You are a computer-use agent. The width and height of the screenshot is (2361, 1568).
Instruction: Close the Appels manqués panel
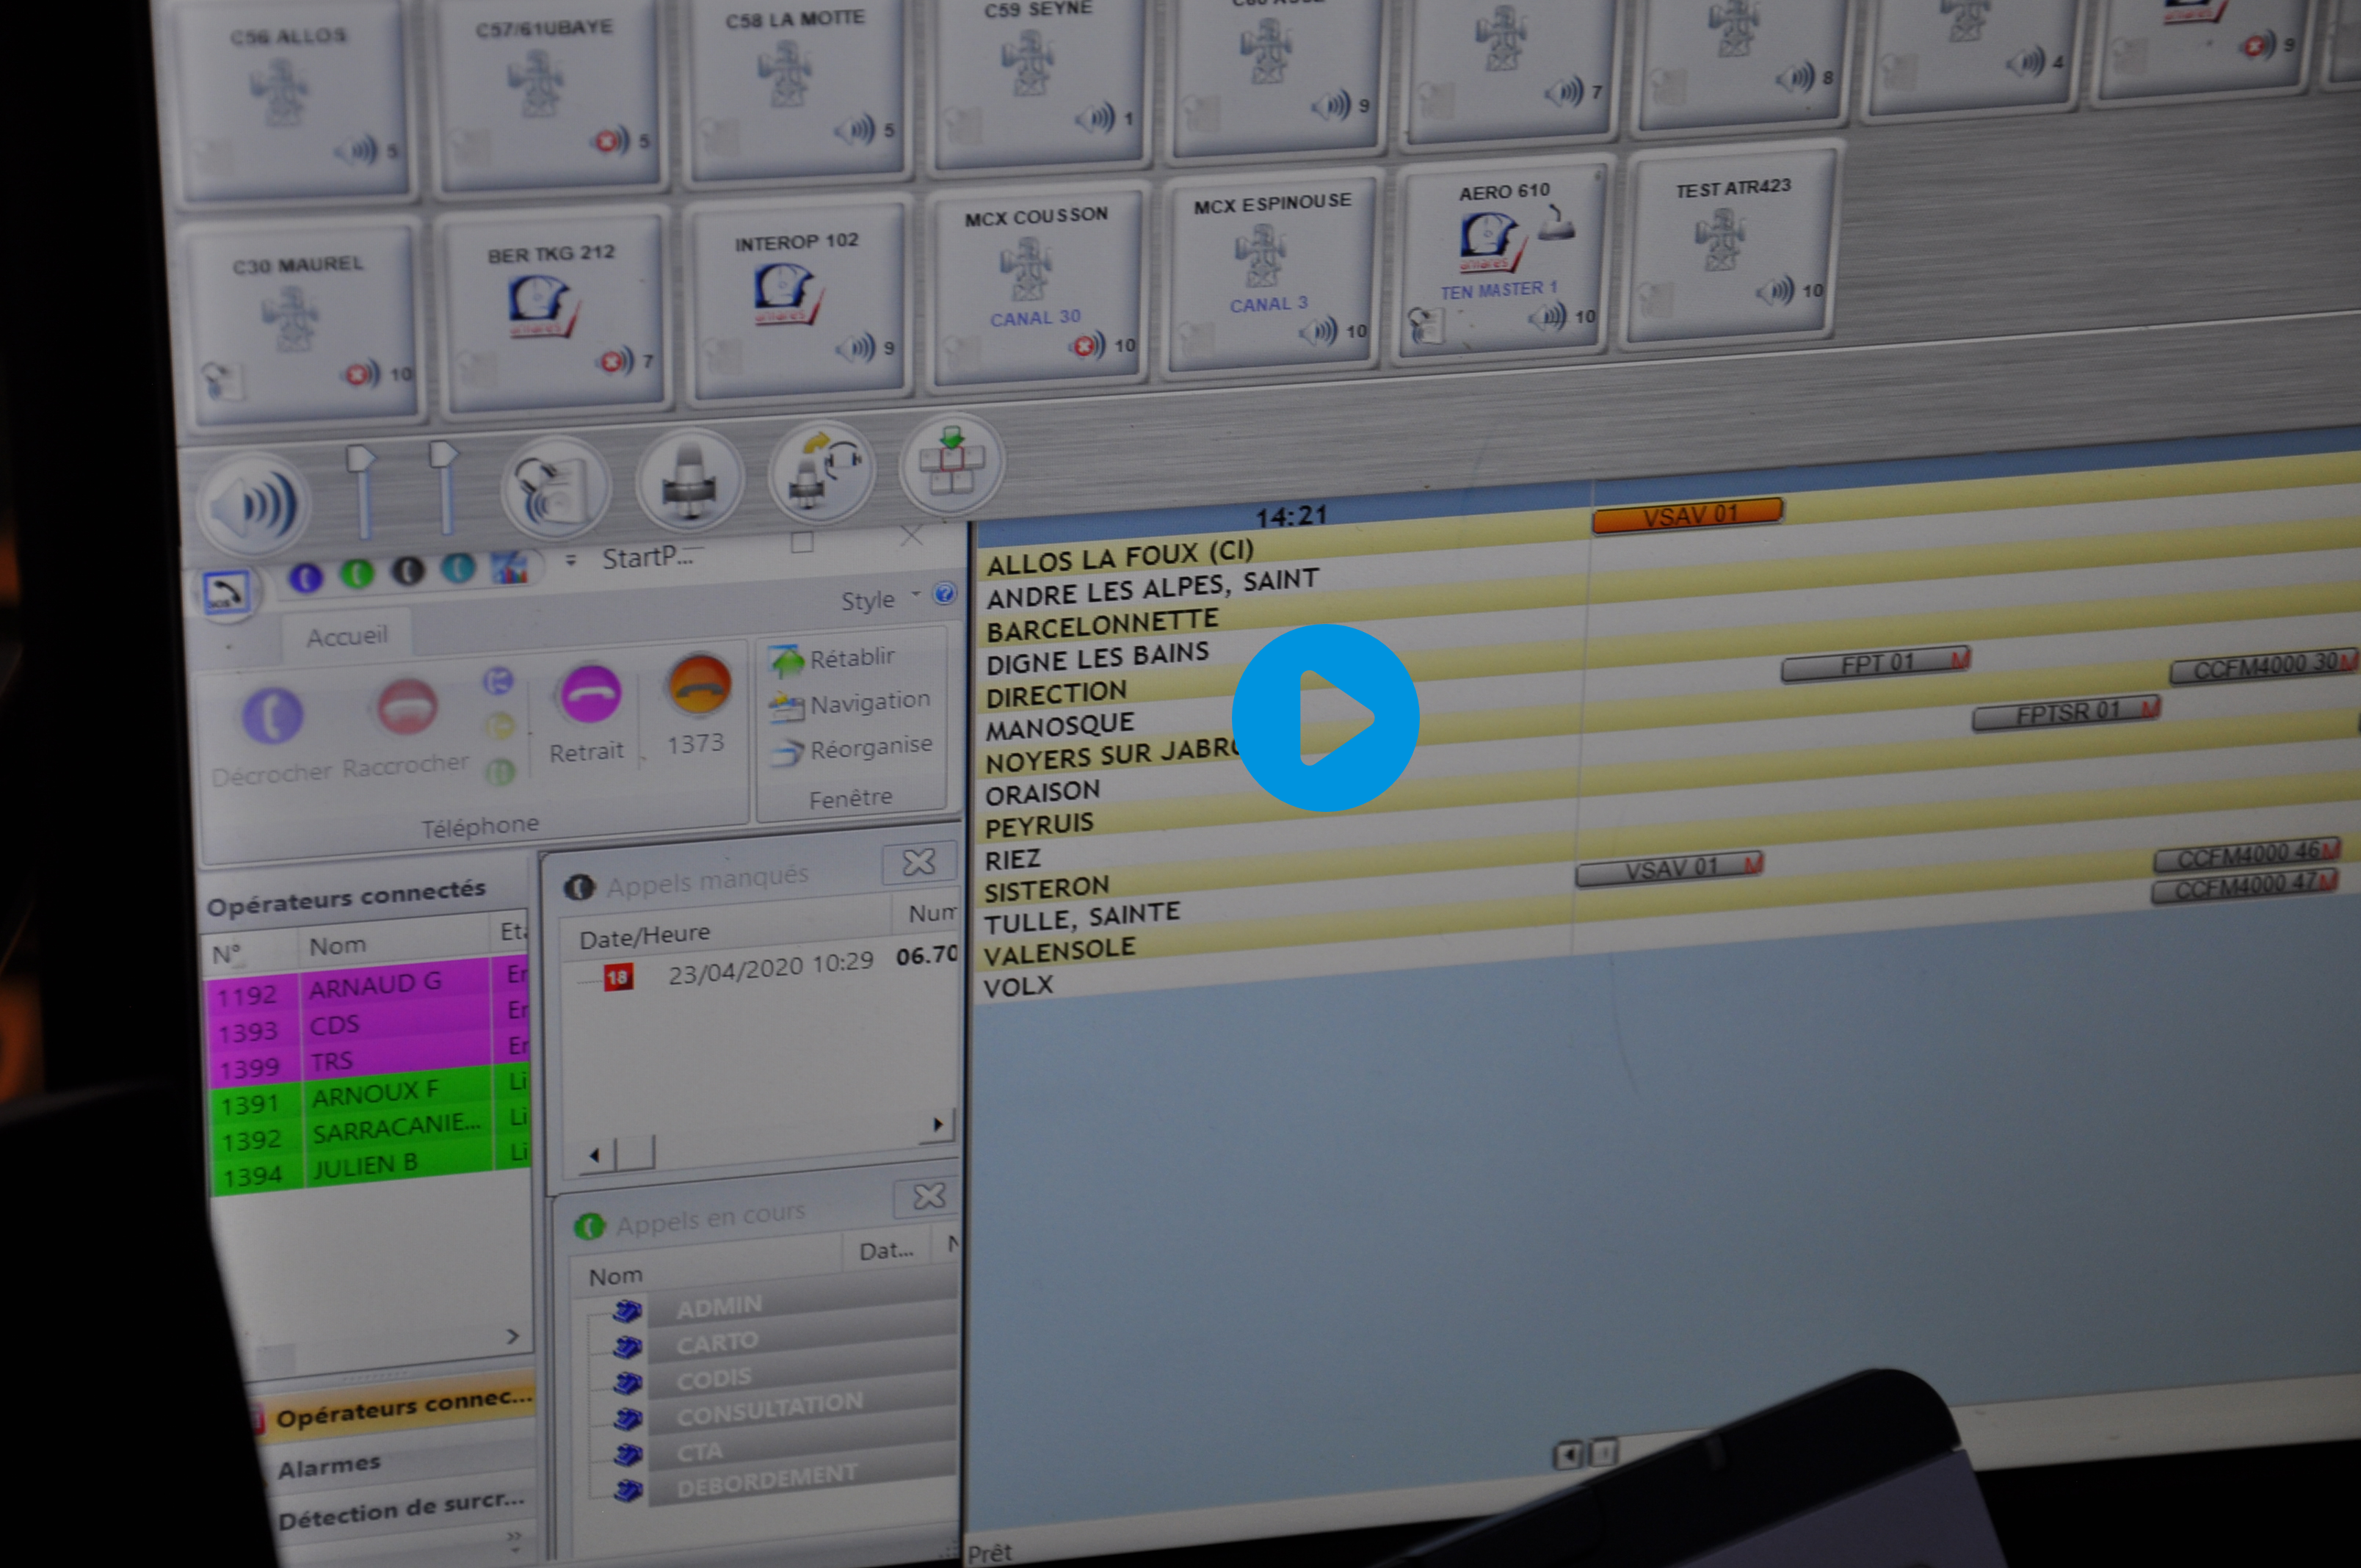pyautogui.click(x=919, y=862)
